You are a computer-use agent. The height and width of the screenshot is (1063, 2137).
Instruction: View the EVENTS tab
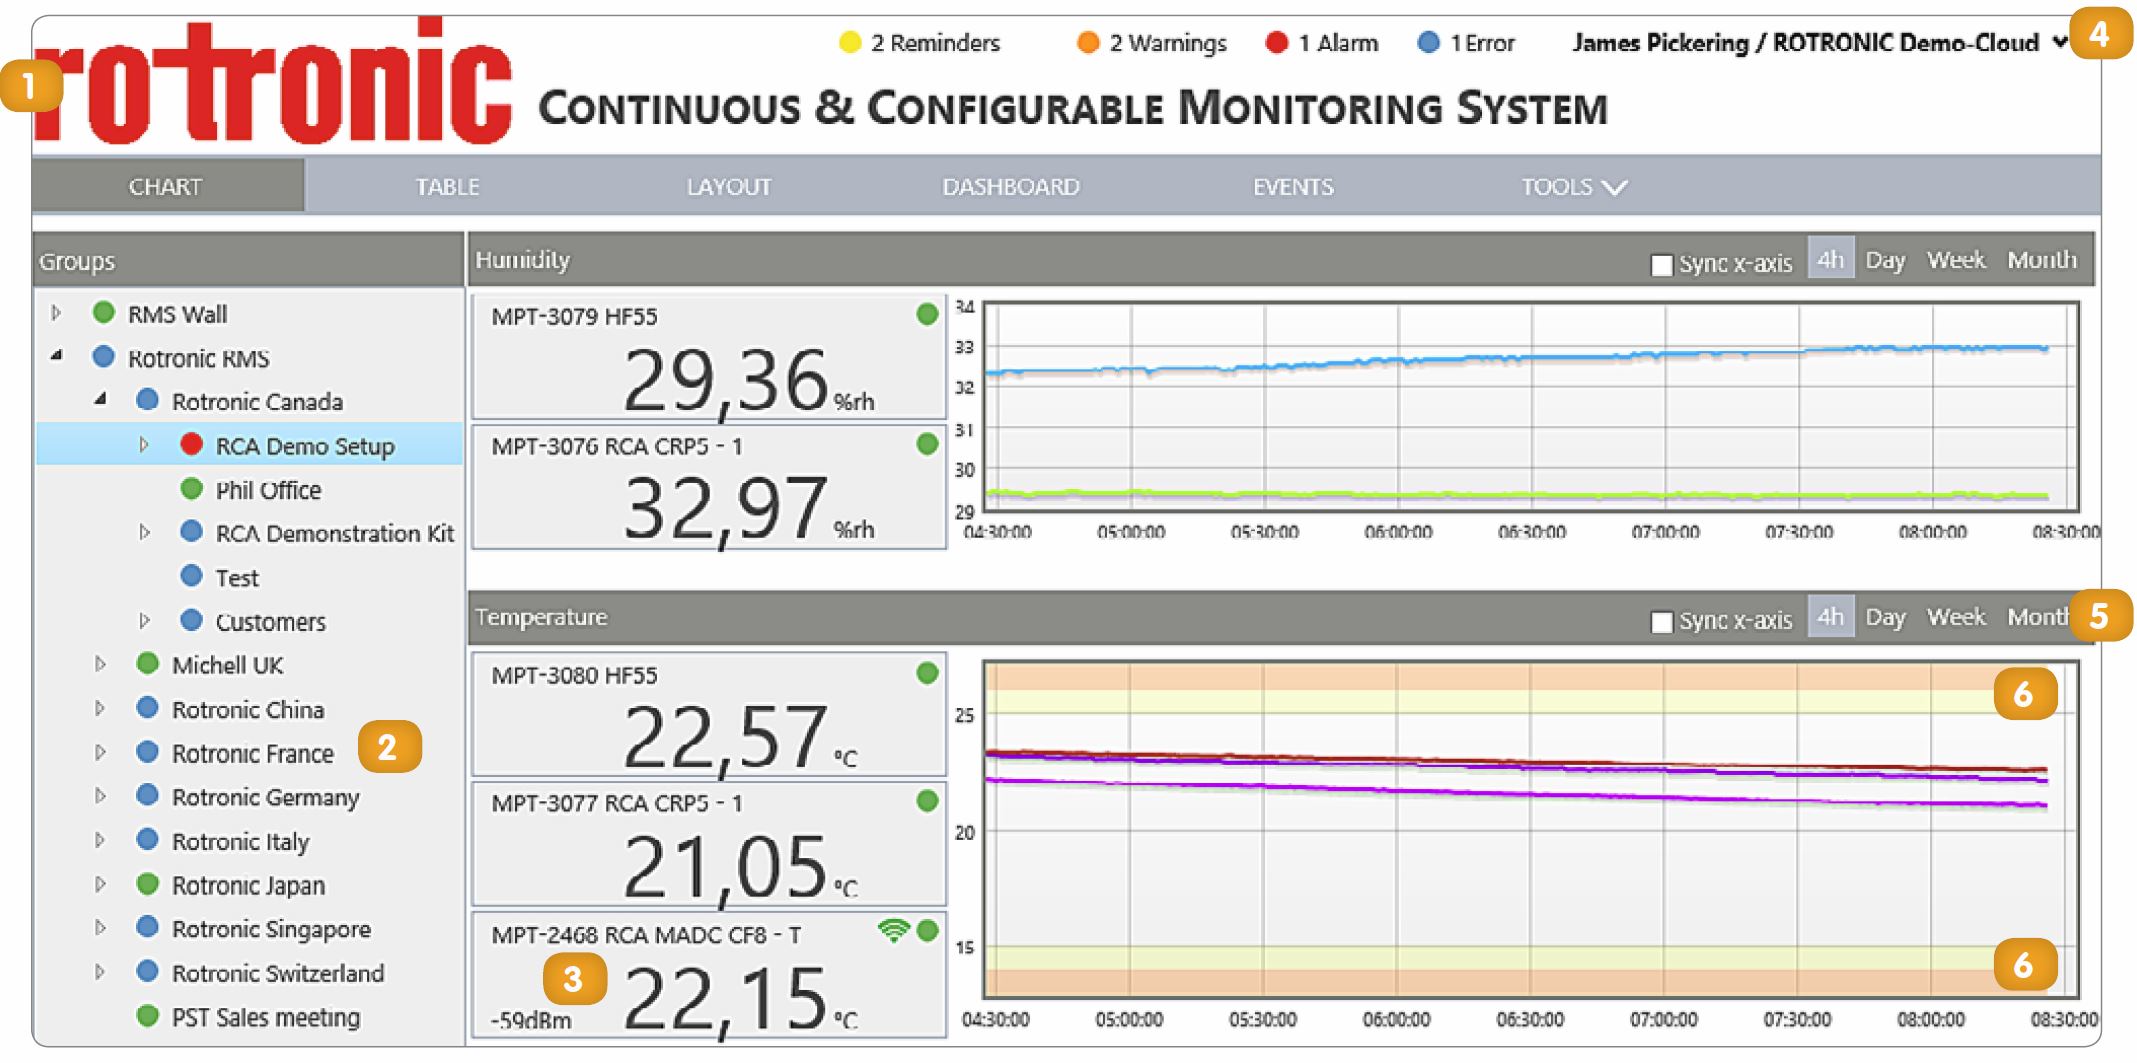tap(1293, 186)
